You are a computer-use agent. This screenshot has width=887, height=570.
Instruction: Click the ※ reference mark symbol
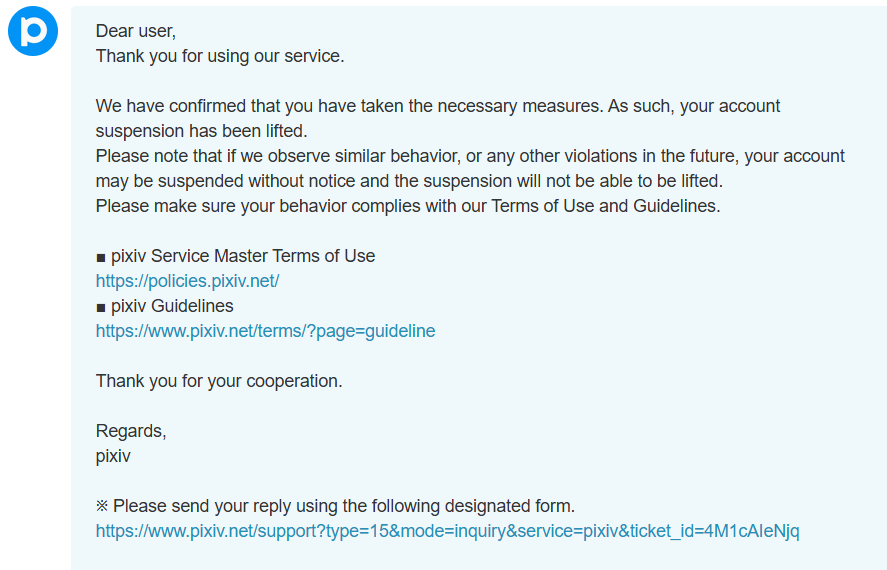(x=102, y=506)
